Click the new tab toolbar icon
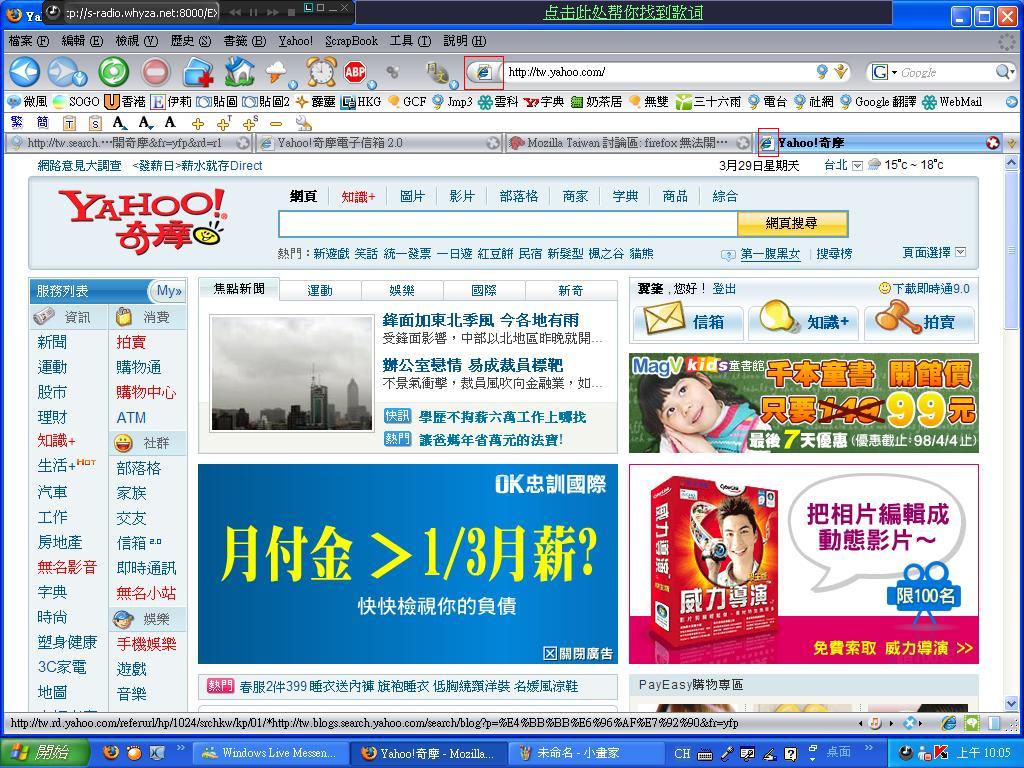Viewport: 1024px width, 768px height. pos(198,72)
